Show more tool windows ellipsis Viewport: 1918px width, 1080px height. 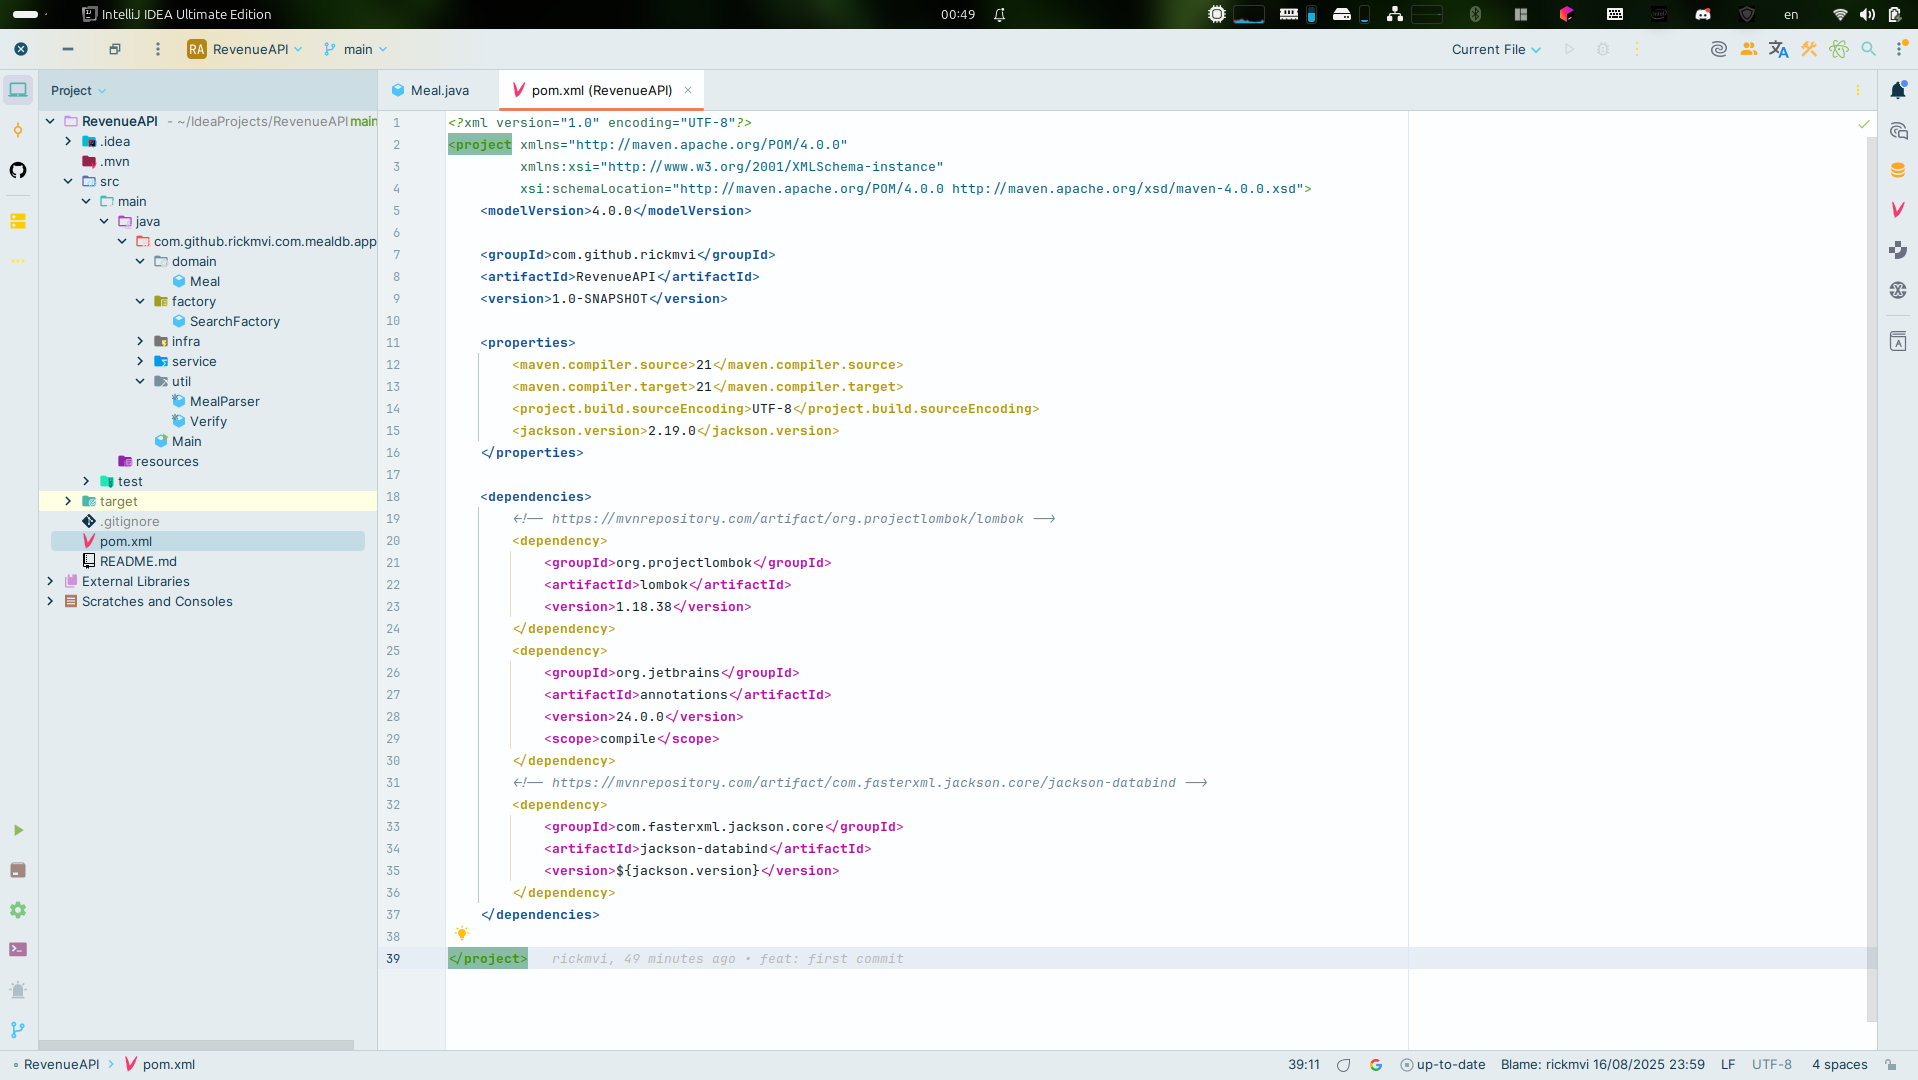point(18,261)
